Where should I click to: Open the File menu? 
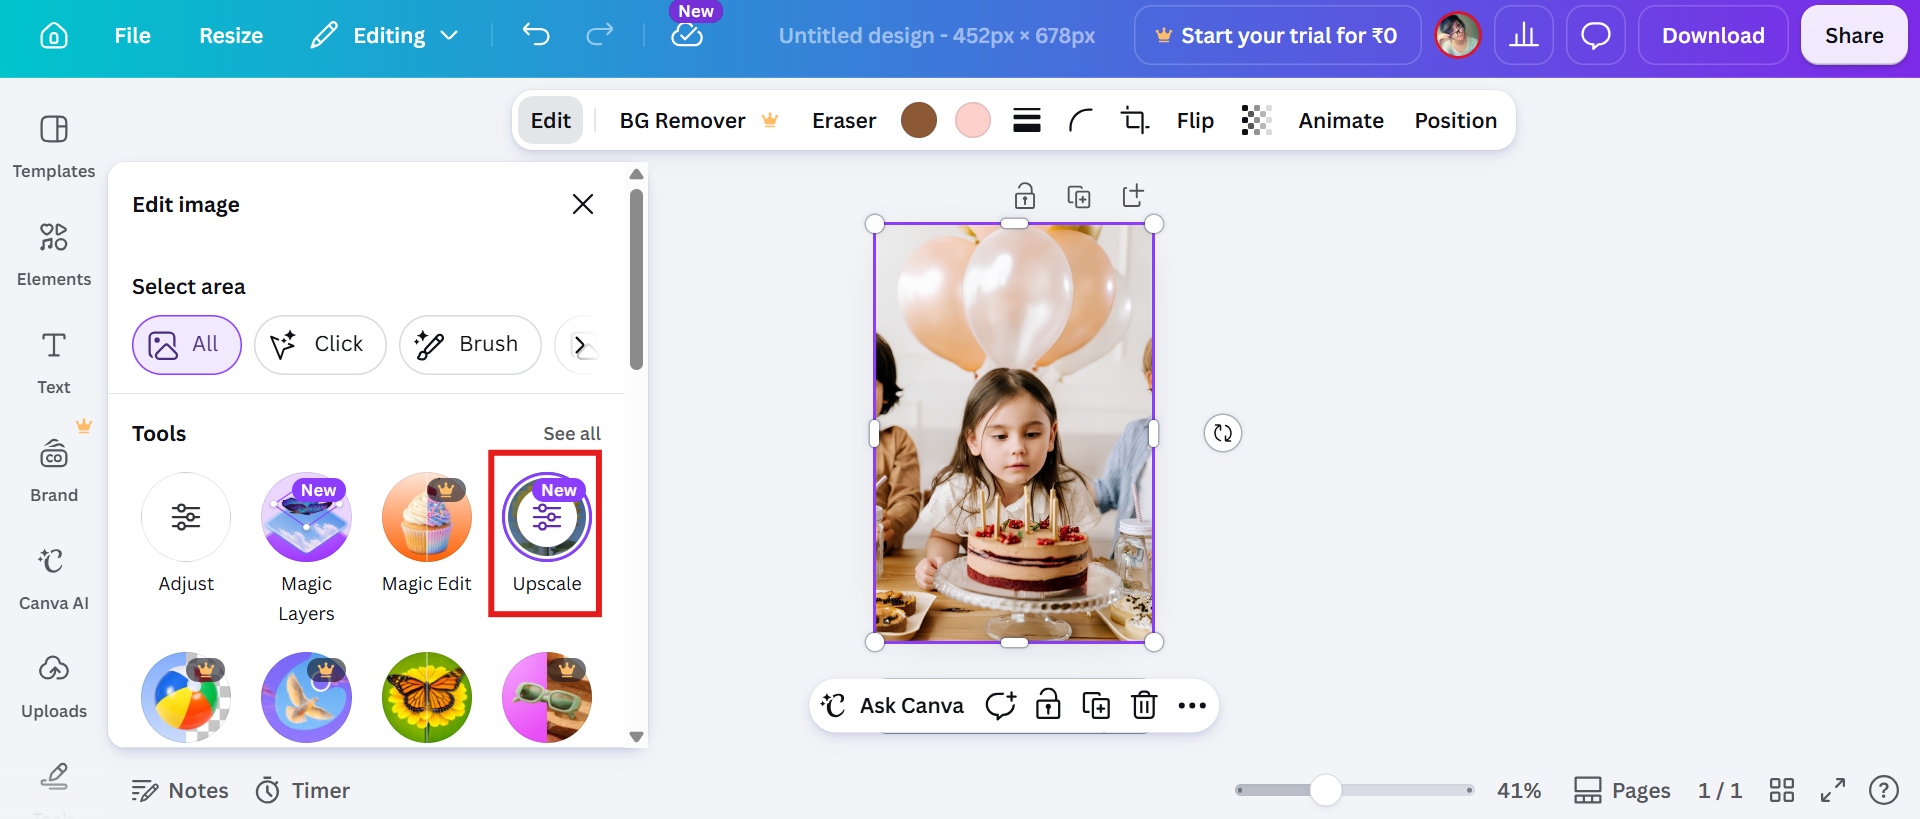tap(132, 36)
